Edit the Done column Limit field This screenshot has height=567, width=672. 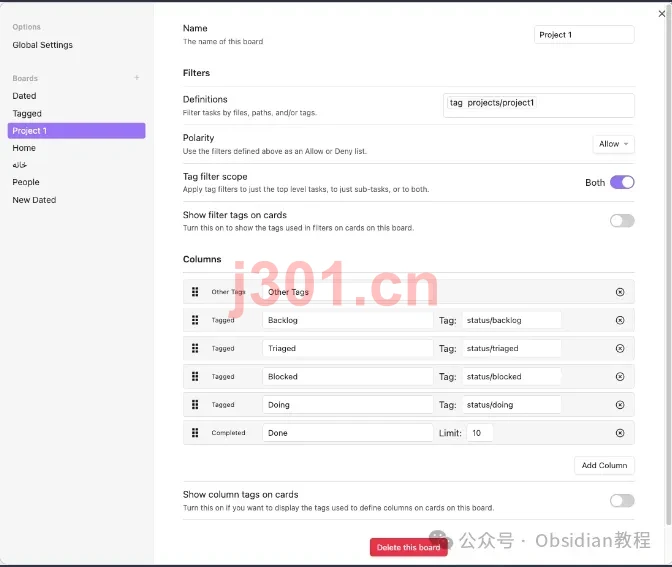click(480, 433)
